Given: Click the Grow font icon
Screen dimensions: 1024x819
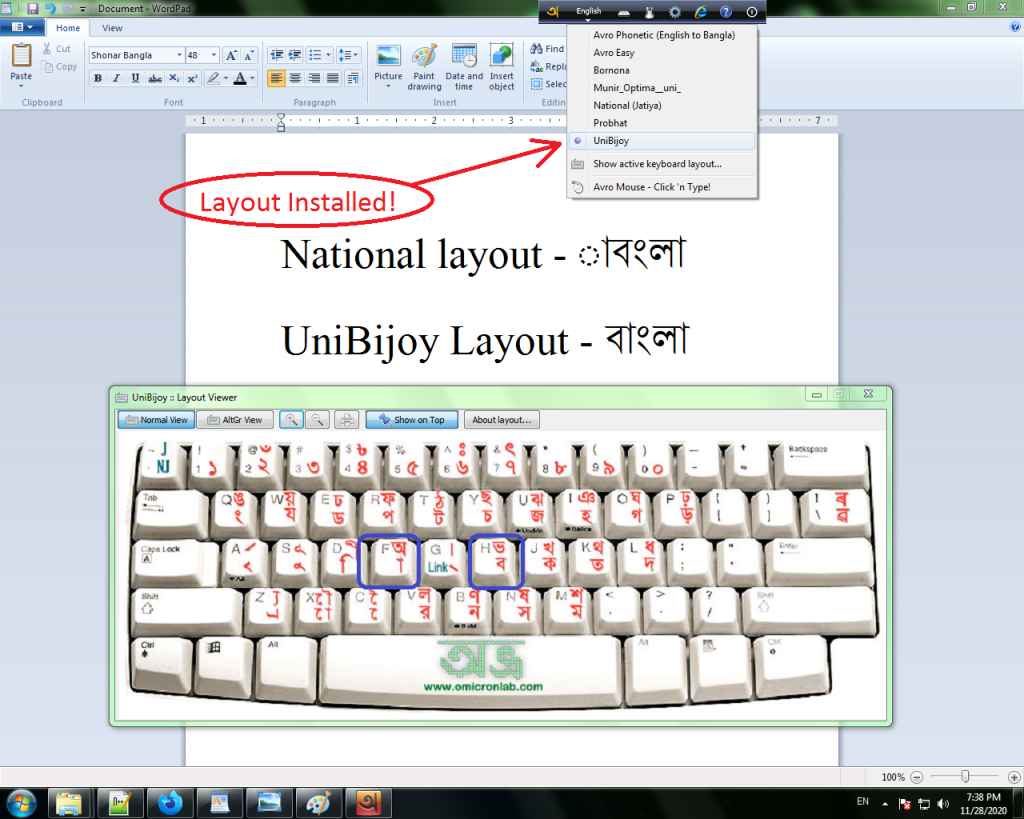Looking at the screenshot, I should (x=231, y=56).
